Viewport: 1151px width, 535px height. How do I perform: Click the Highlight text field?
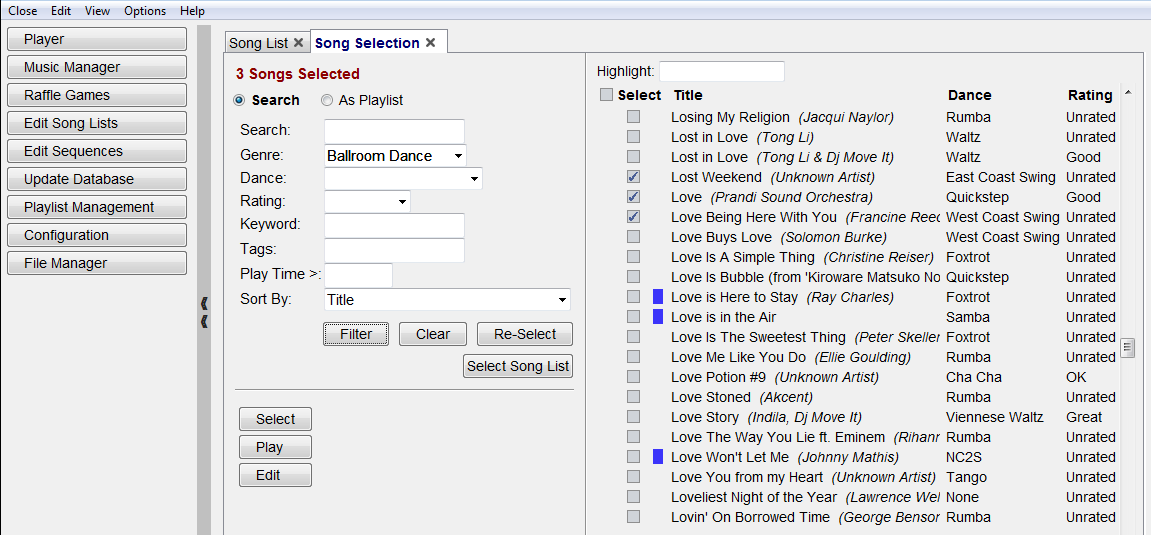click(x=721, y=71)
